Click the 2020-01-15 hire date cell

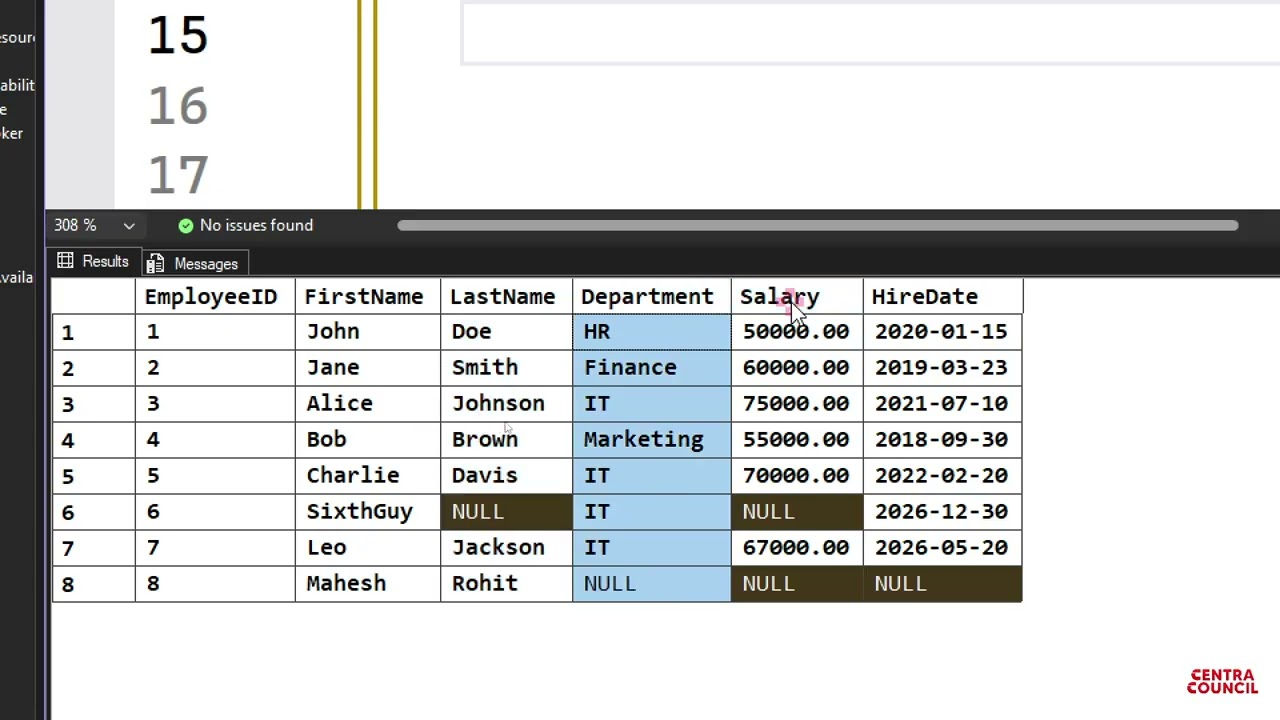[943, 332]
